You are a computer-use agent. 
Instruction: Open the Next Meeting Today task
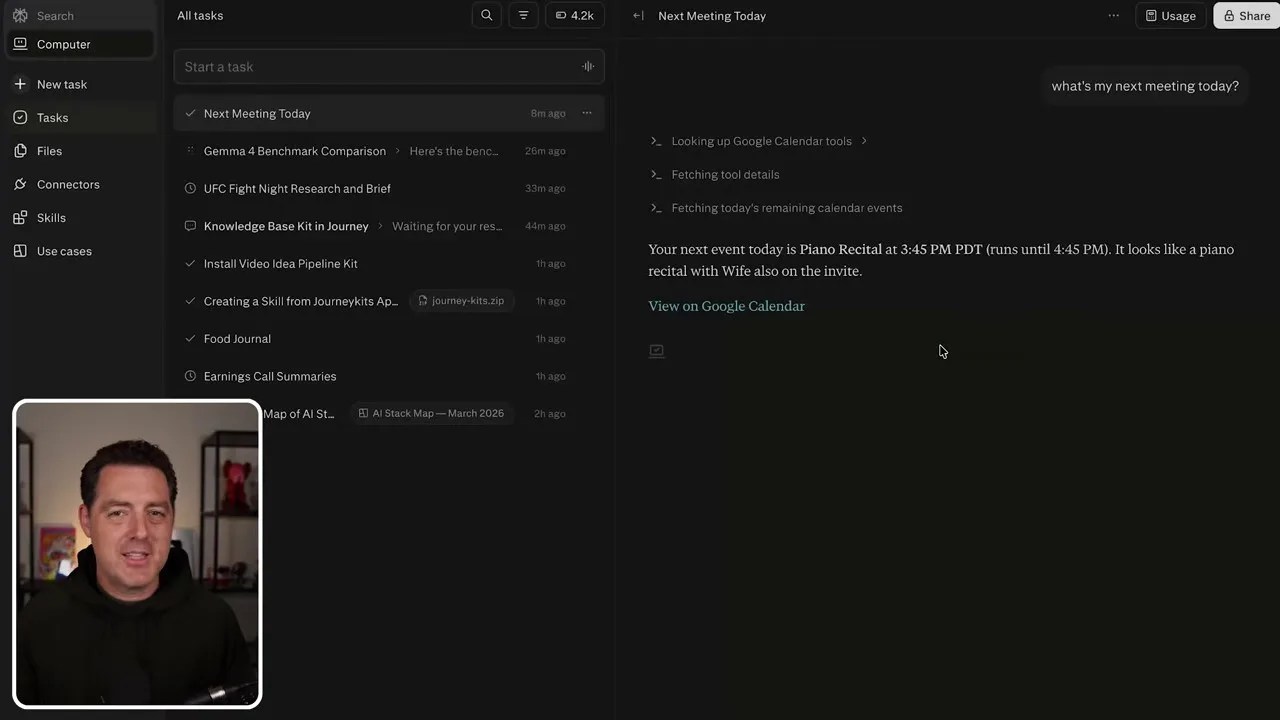[x=389, y=114]
